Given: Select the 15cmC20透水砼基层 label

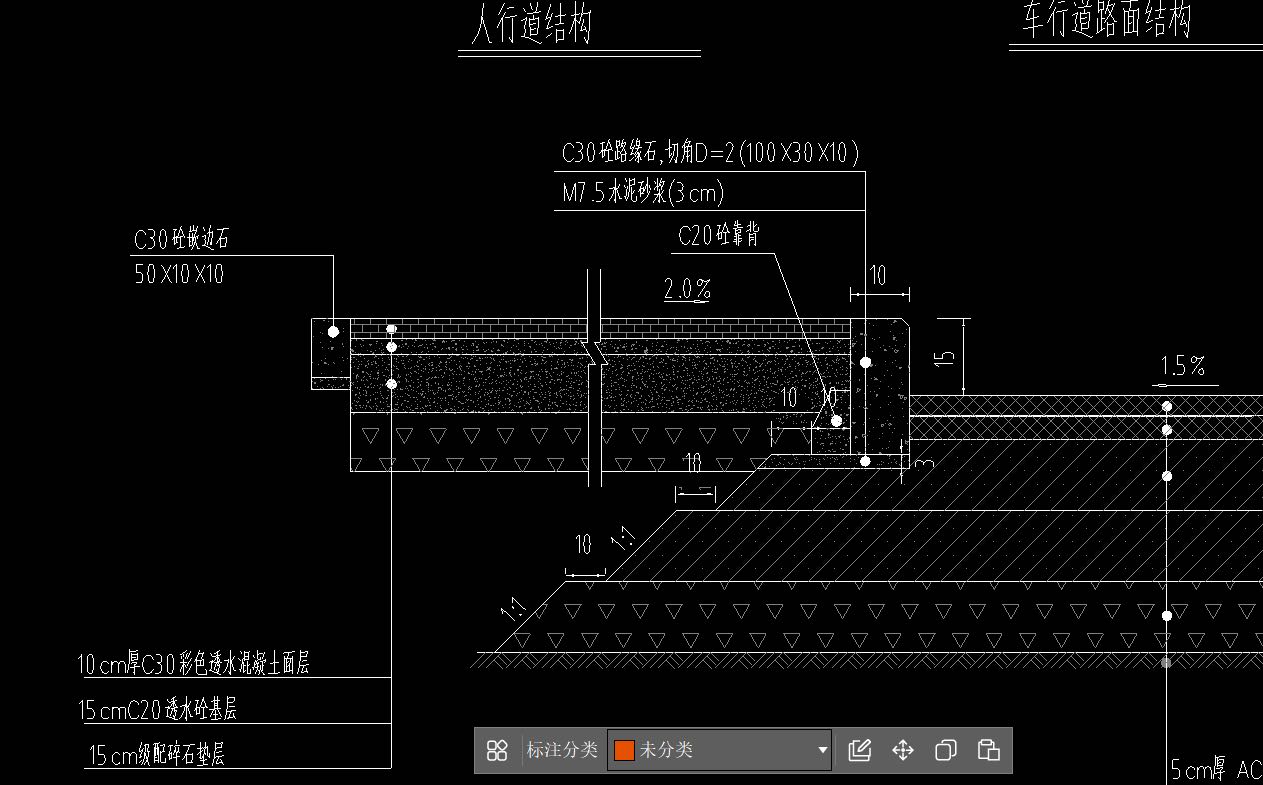Looking at the screenshot, I should (158, 710).
